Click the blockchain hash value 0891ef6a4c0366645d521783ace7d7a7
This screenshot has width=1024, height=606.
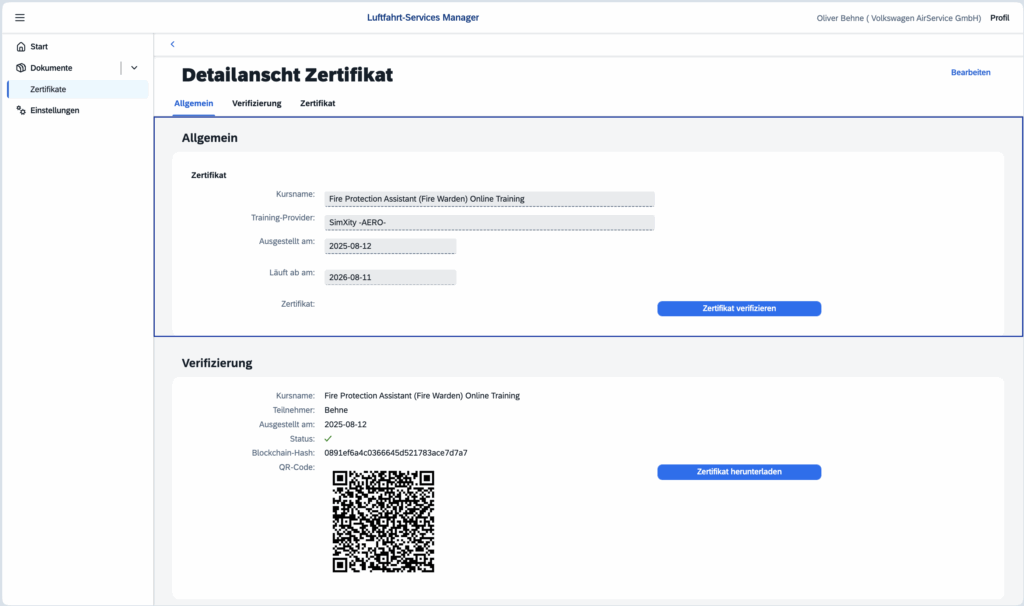(x=396, y=453)
